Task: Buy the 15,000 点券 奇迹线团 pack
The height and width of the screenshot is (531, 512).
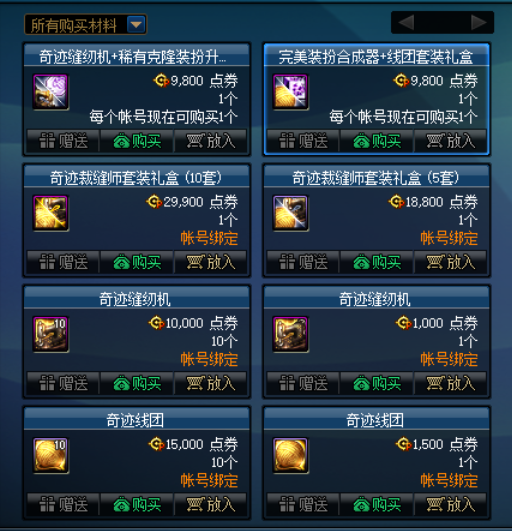Action: [x=137, y=505]
